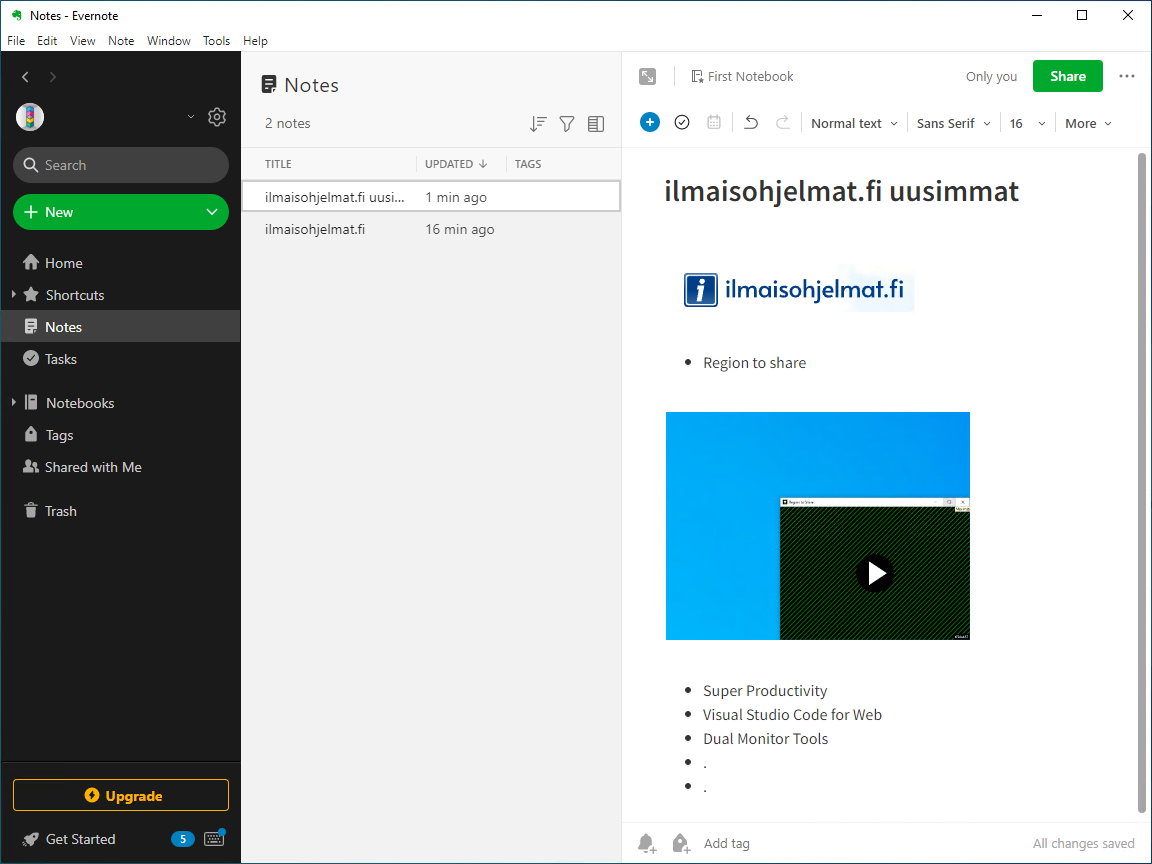Open the filter notes funnel icon

[x=567, y=123]
